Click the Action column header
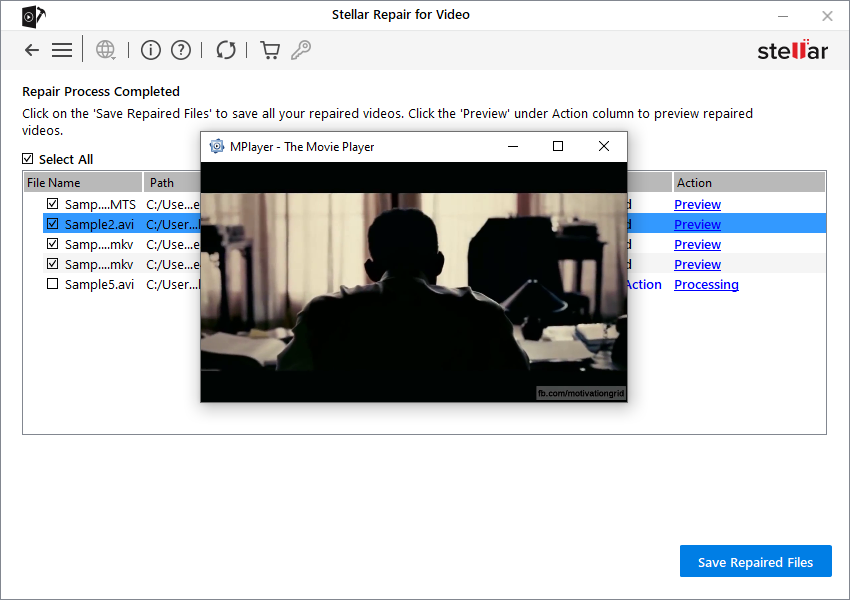 click(749, 183)
